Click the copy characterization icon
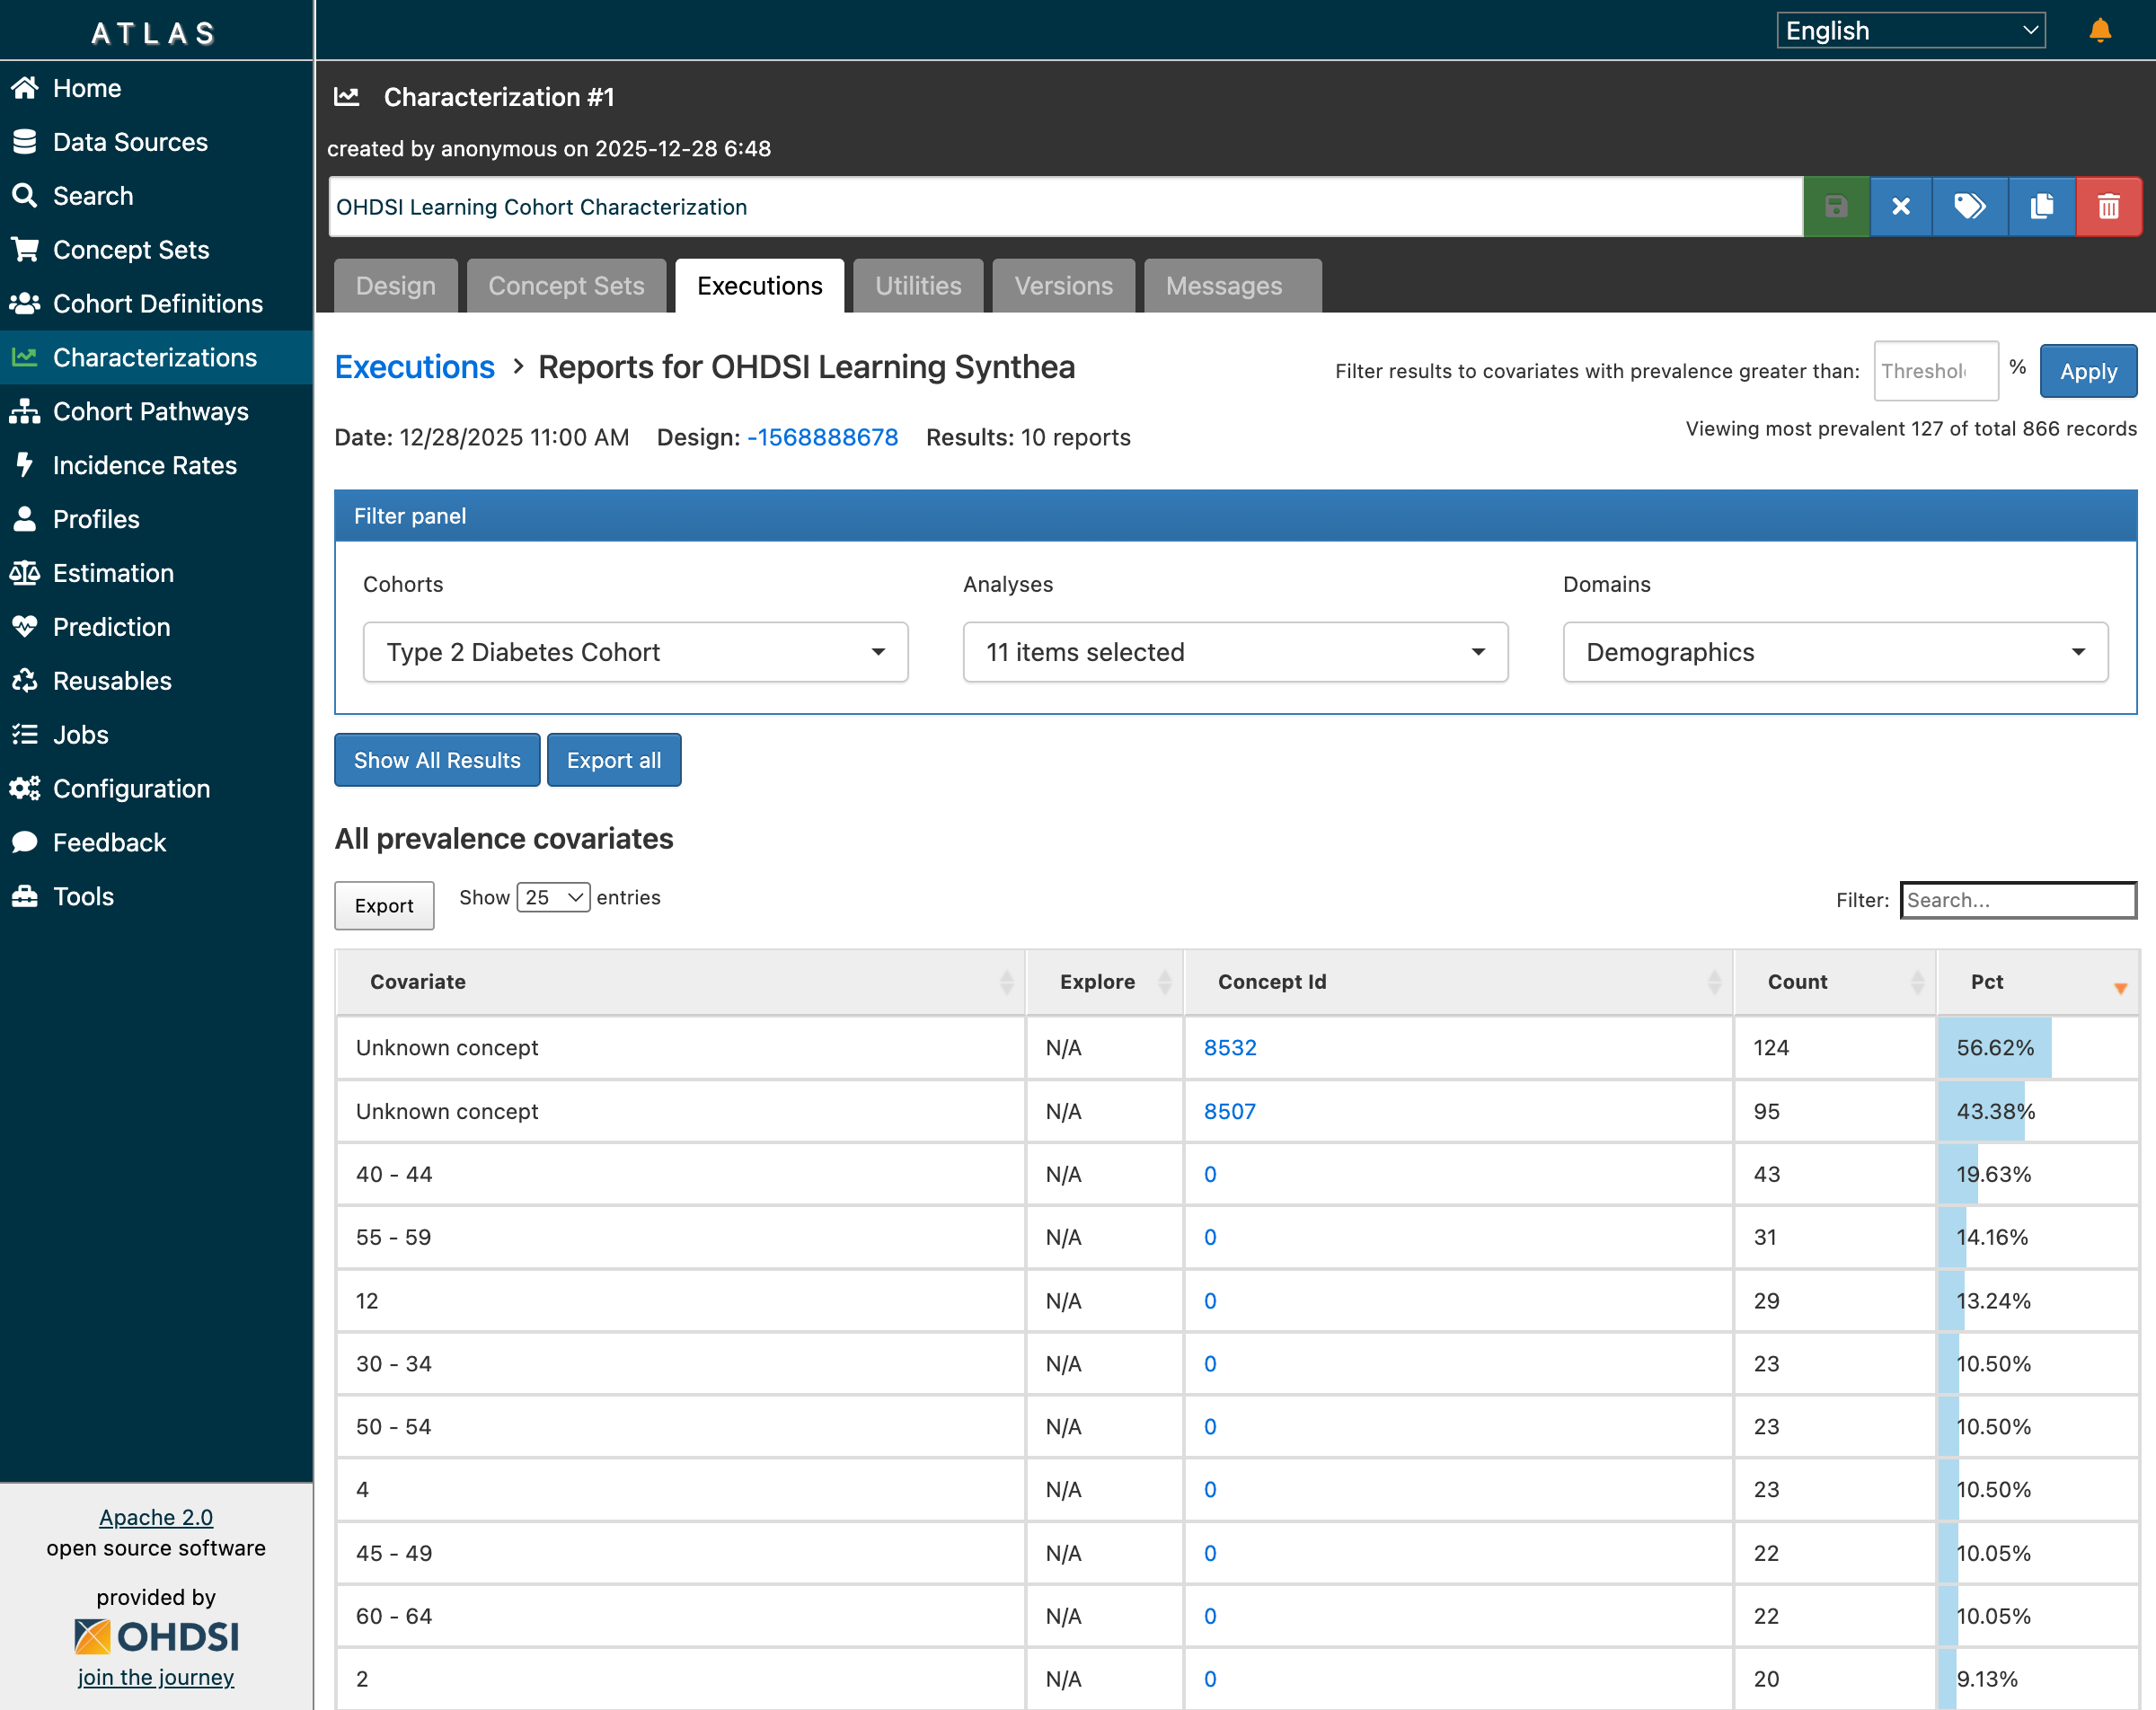The height and width of the screenshot is (1710, 2156). tap(2041, 207)
